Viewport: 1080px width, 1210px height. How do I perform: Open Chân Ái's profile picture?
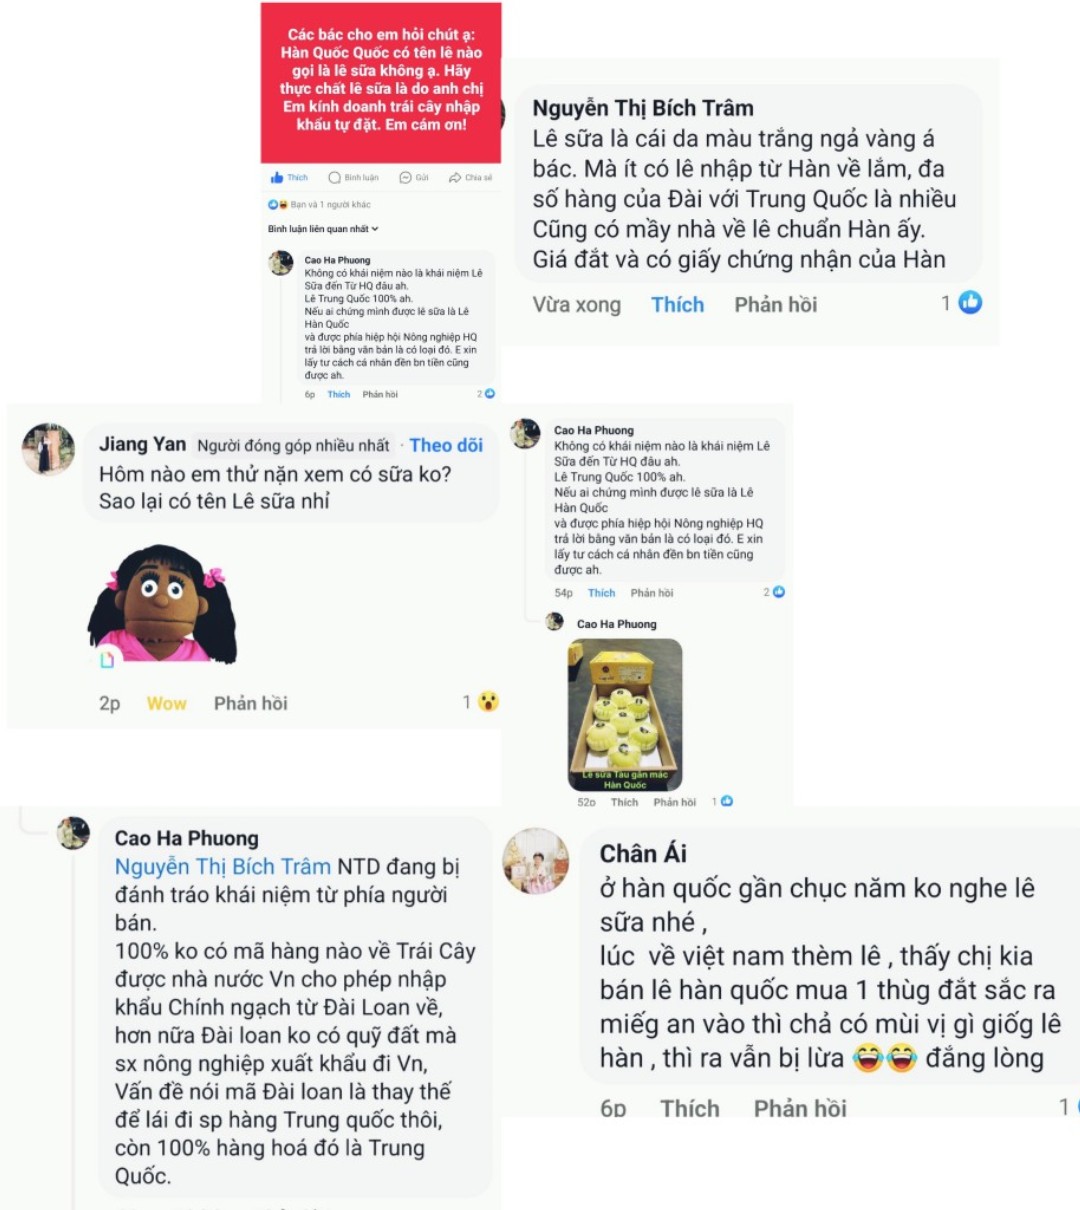(x=536, y=861)
